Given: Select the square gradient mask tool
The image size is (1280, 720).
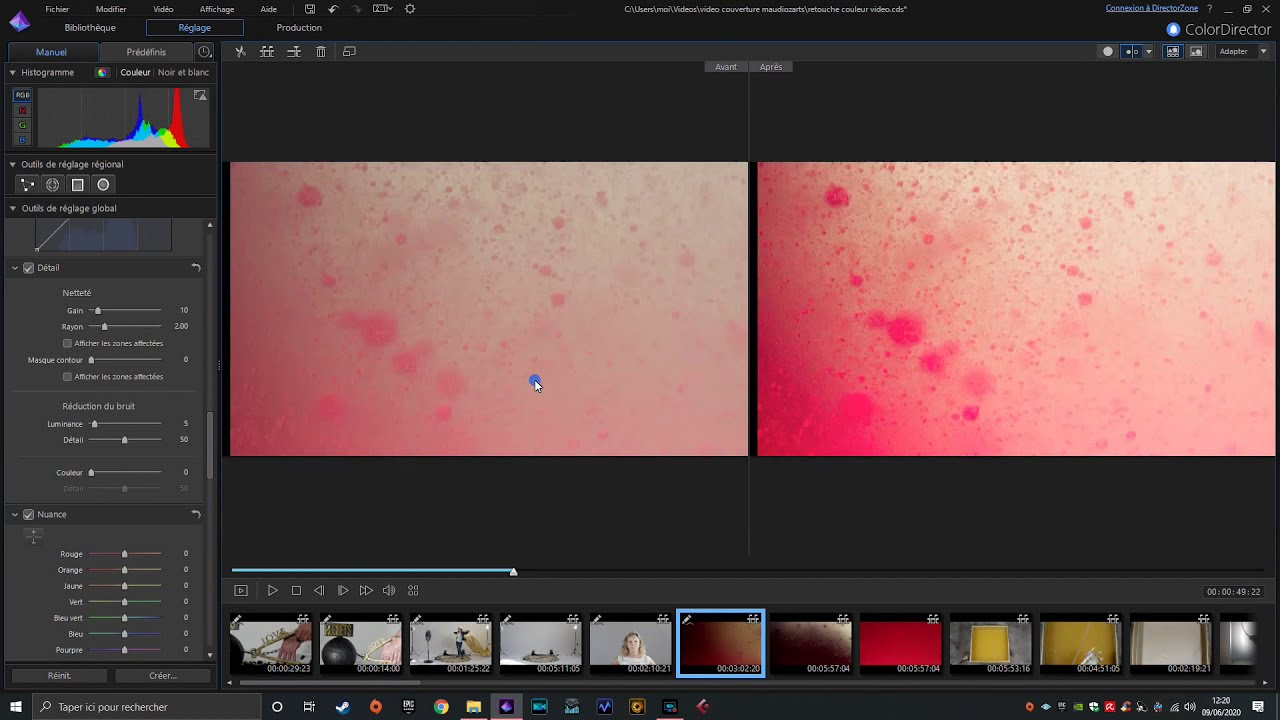Looking at the screenshot, I should pyautogui.click(x=77, y=185).
